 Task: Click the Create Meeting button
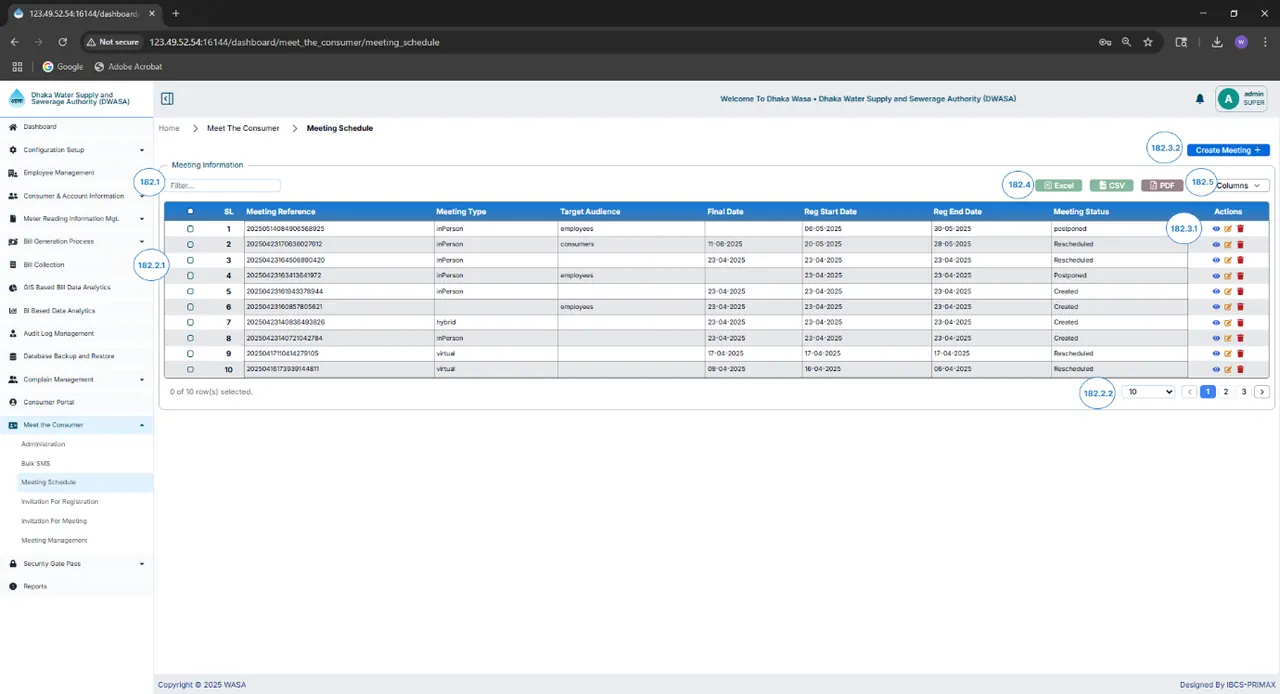[x=1228, y=150]
